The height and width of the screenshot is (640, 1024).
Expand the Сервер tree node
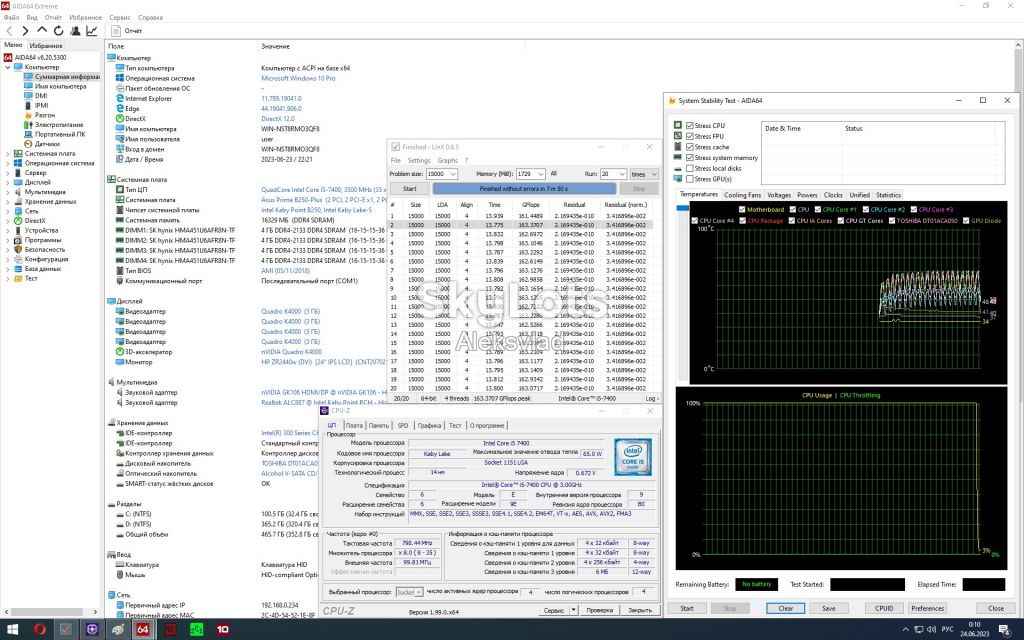tap(7, 173)
